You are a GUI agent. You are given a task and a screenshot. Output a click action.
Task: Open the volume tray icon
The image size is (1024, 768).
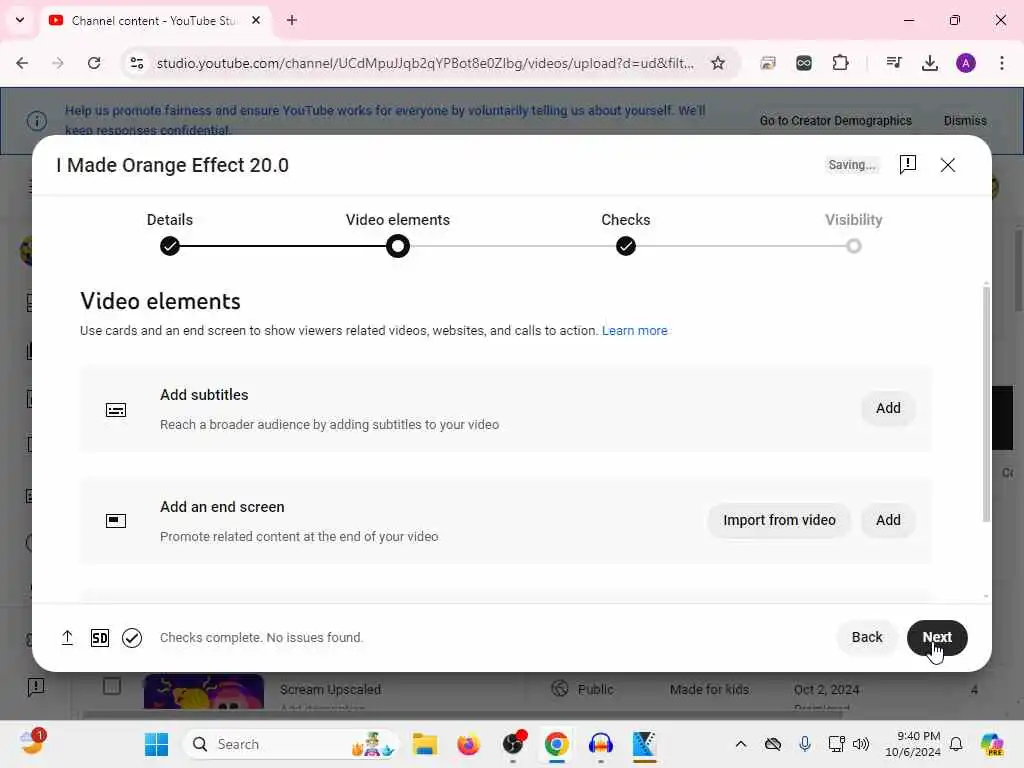tap(861, 744)
